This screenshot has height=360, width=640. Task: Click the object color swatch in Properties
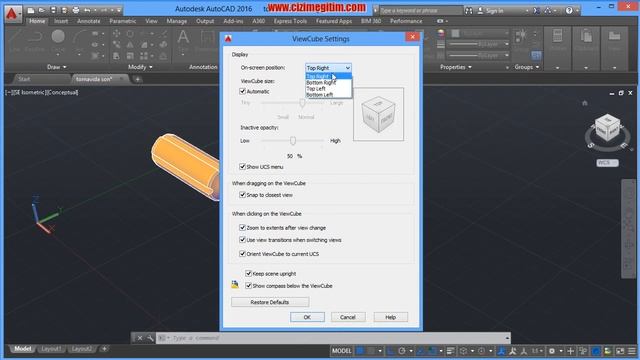pos(456,33)
